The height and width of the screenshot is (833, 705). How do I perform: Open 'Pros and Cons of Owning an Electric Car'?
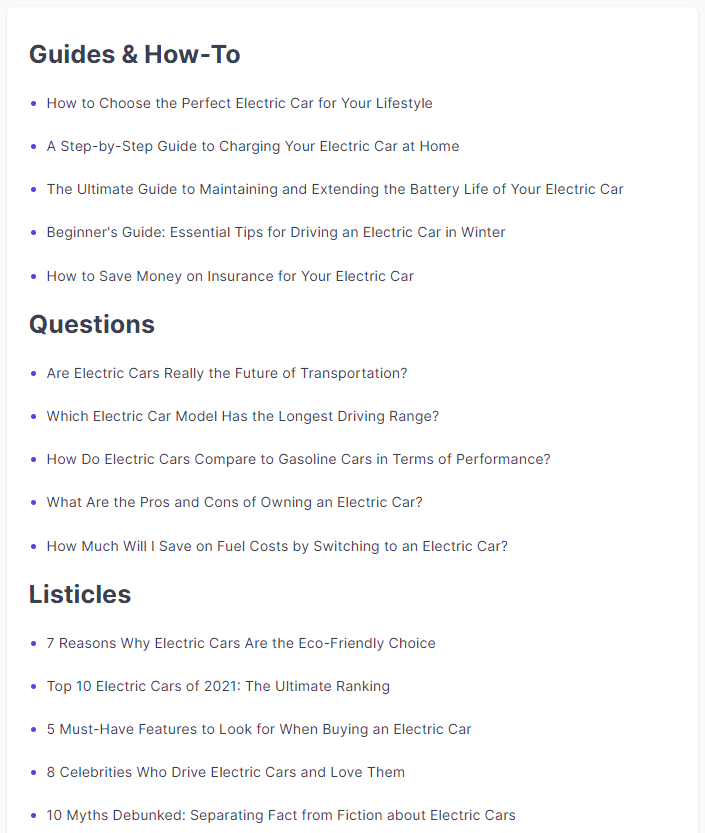coord(235,502)
